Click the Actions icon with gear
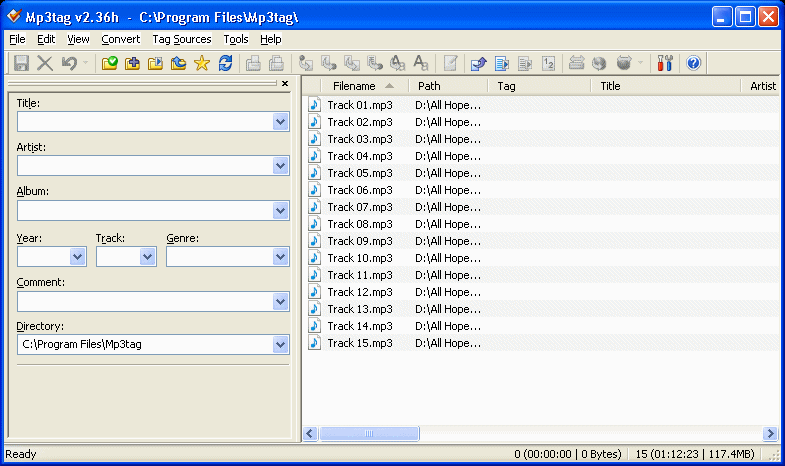The image size is (785, 466). [x=398, y=63]
